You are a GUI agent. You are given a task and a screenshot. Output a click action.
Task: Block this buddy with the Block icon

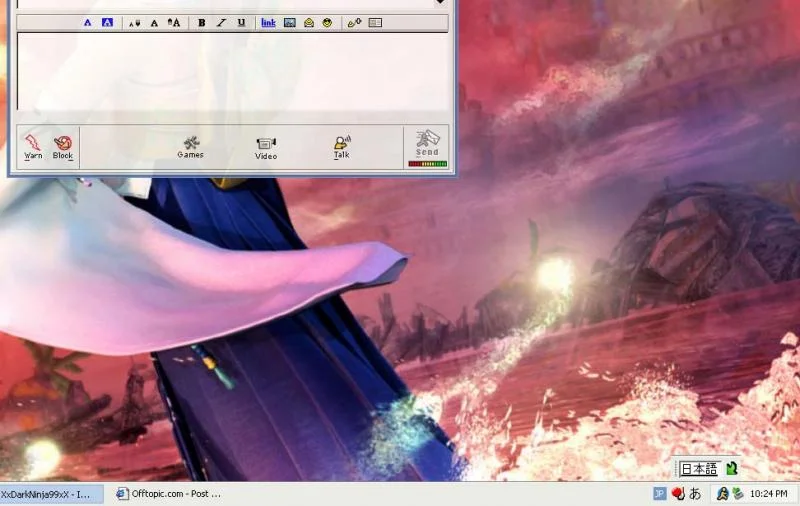tap(63, 147)
